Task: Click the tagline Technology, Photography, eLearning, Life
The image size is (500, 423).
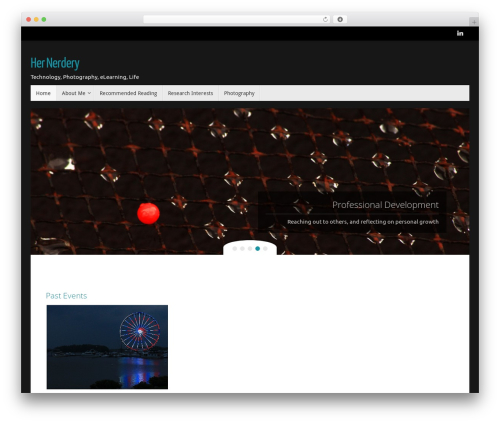Action: point(85,77)
